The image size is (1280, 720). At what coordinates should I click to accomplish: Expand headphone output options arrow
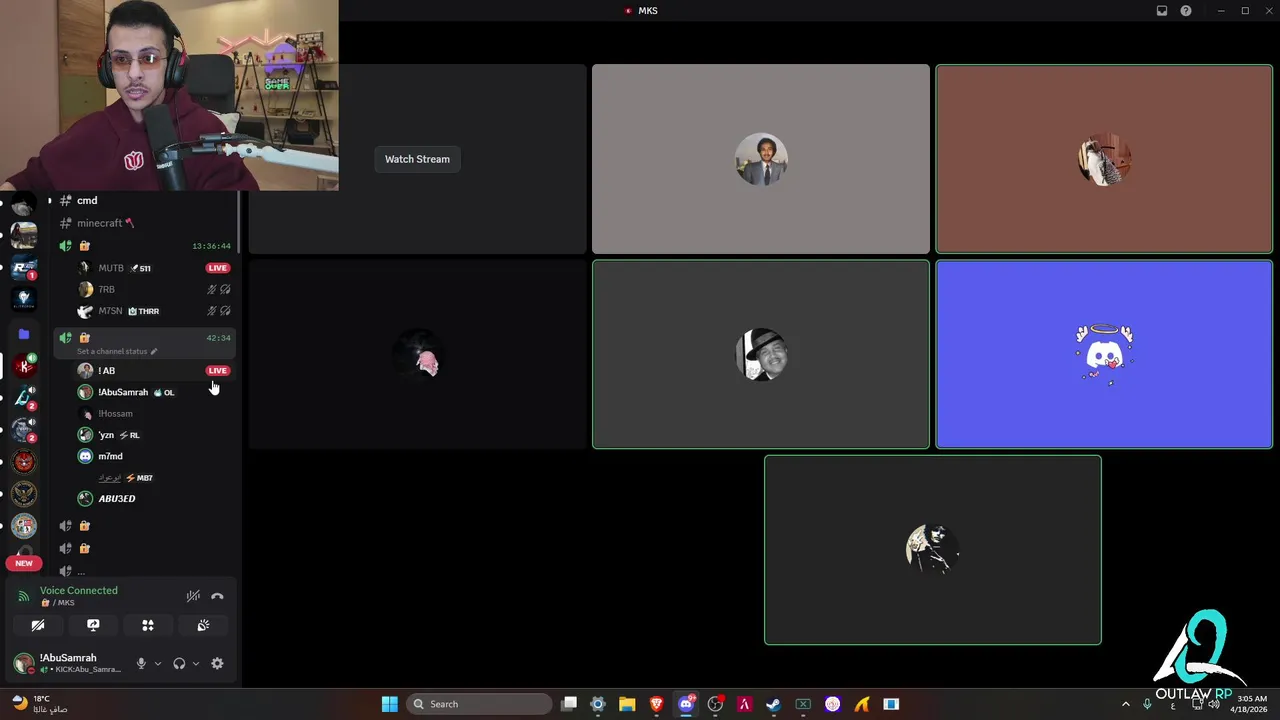click(195, 663)
